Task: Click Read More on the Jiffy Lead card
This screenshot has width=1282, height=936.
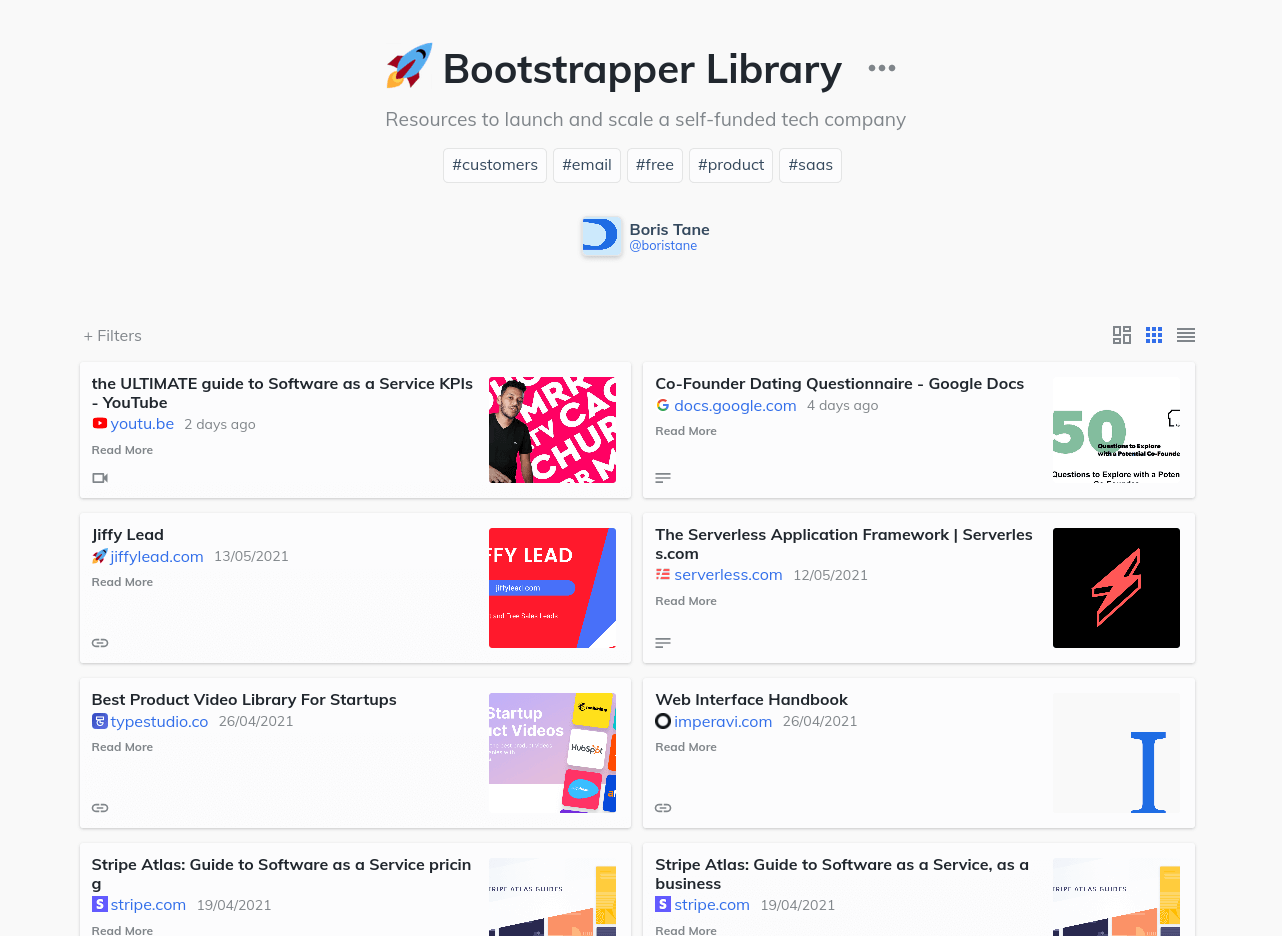Action: [x=122, y=582]
